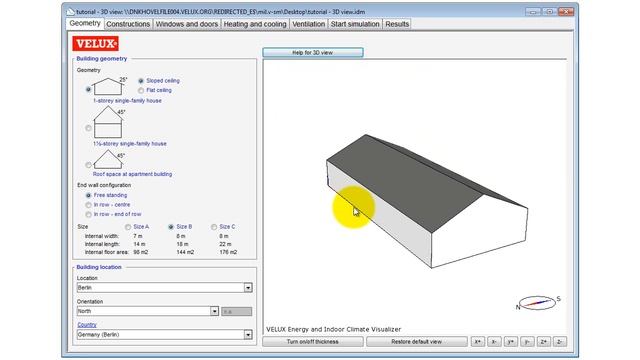Click the '144 m2' floor area value
Viewport: 640px width, 360px height.
click(x=185, y=252)
